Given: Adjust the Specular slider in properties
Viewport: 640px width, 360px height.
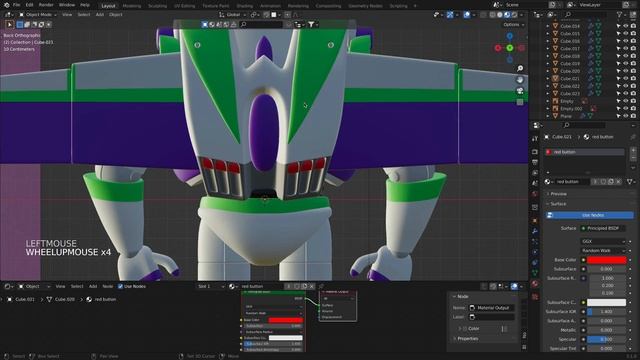Looking at the screenshot, I should 606,339.
